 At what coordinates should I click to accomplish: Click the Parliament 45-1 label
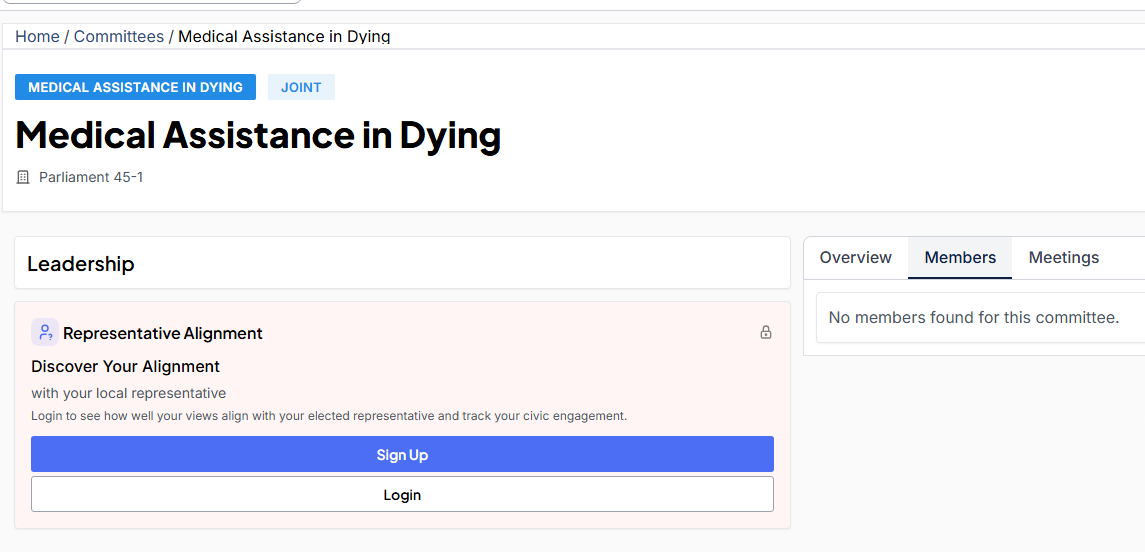(91, 177)
